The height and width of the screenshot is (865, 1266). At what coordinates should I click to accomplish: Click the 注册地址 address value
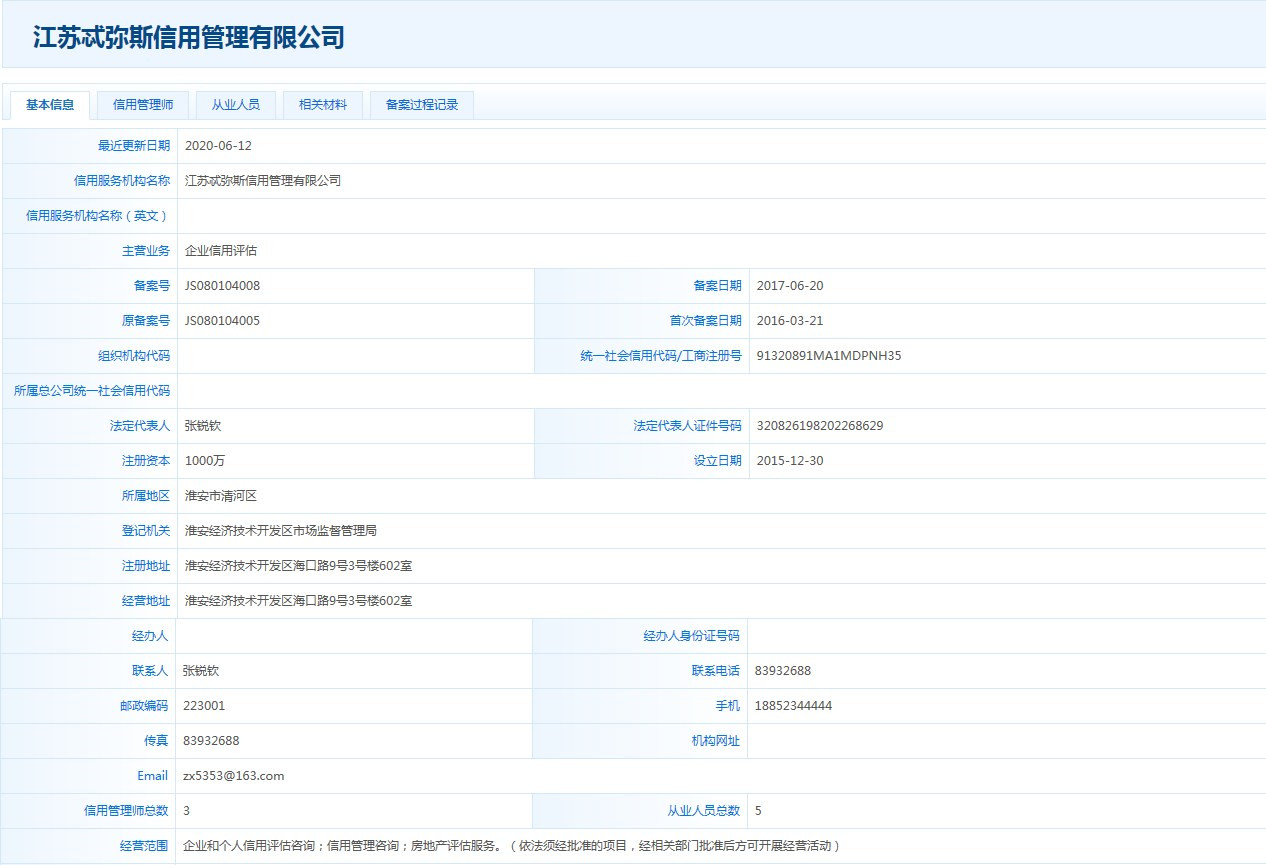[299, 566]
